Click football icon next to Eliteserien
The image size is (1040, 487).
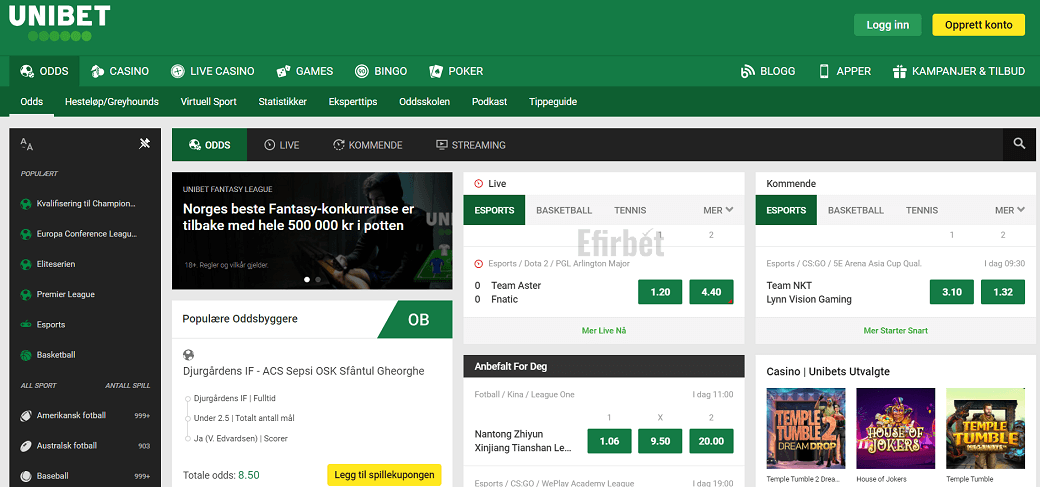coord(26,264)
